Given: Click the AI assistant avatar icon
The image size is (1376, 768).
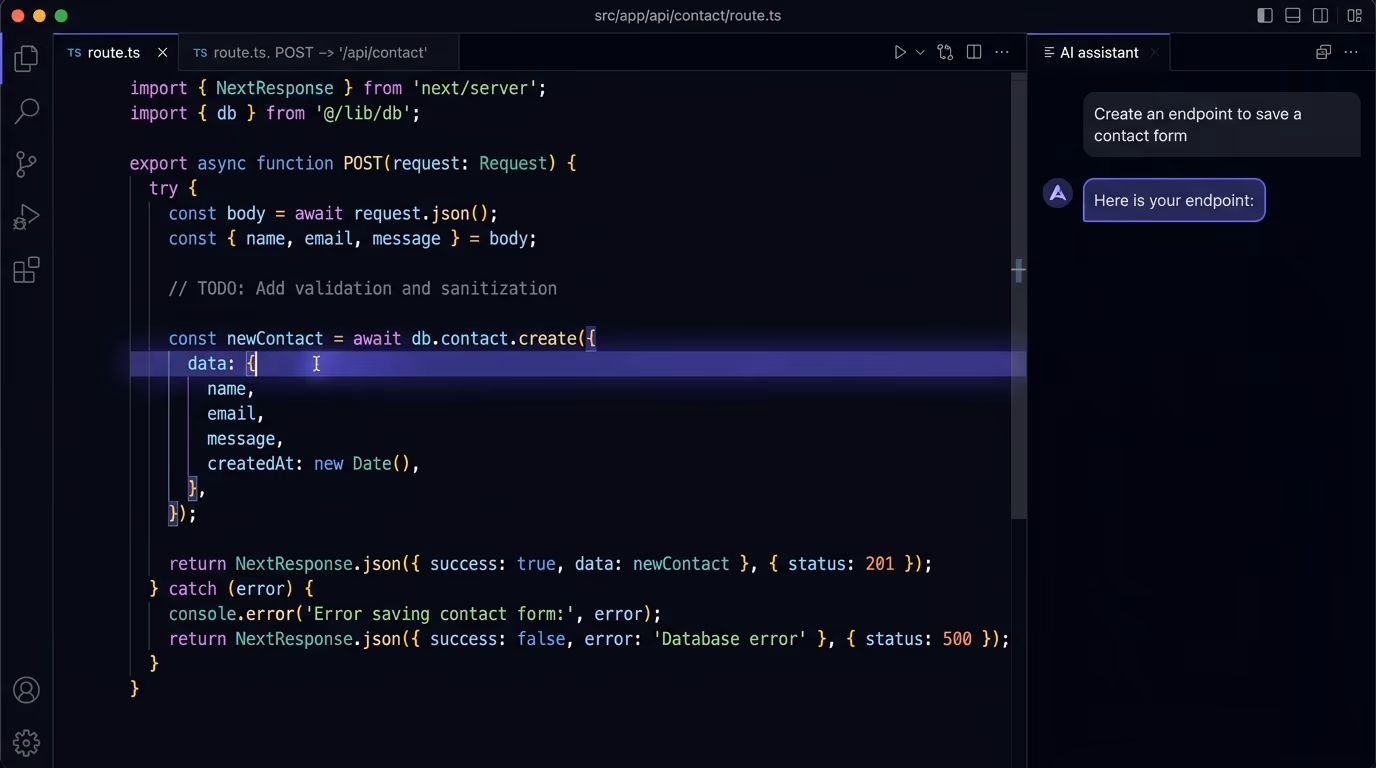Looking at the screenshot, I should click(x=1058, y=194).
